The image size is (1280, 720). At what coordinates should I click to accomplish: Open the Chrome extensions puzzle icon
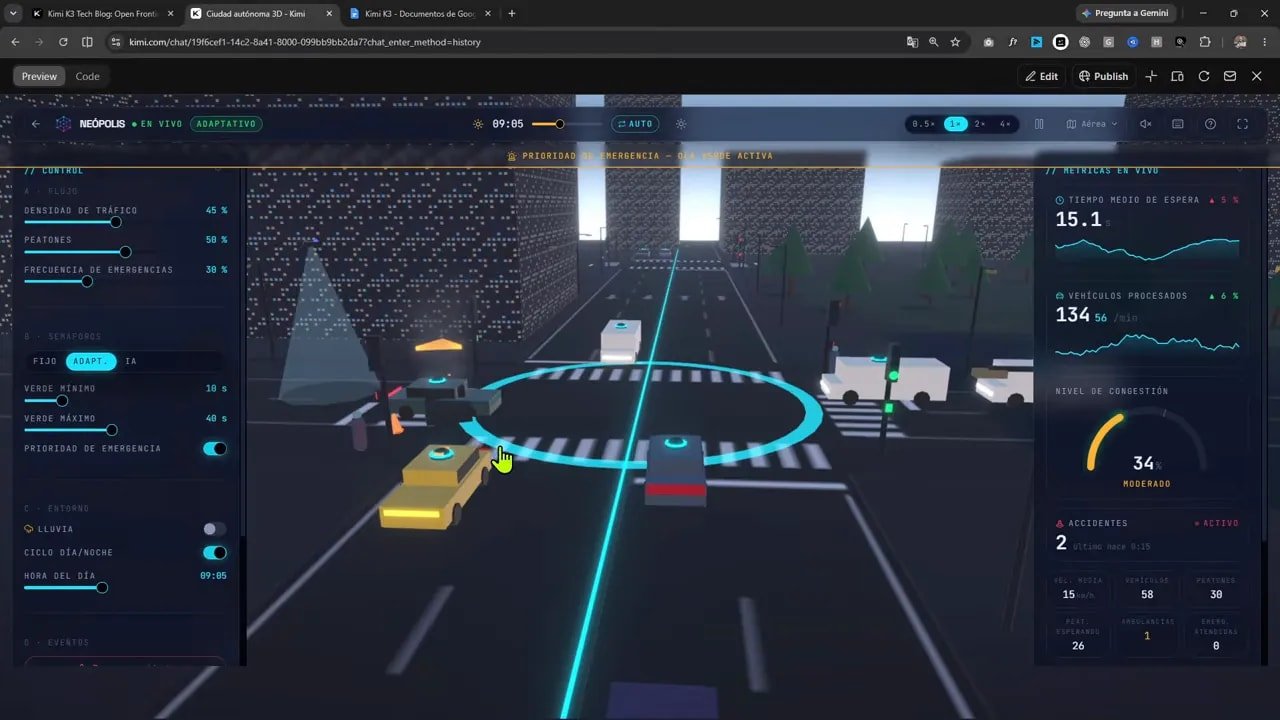tap(1204, 42)
